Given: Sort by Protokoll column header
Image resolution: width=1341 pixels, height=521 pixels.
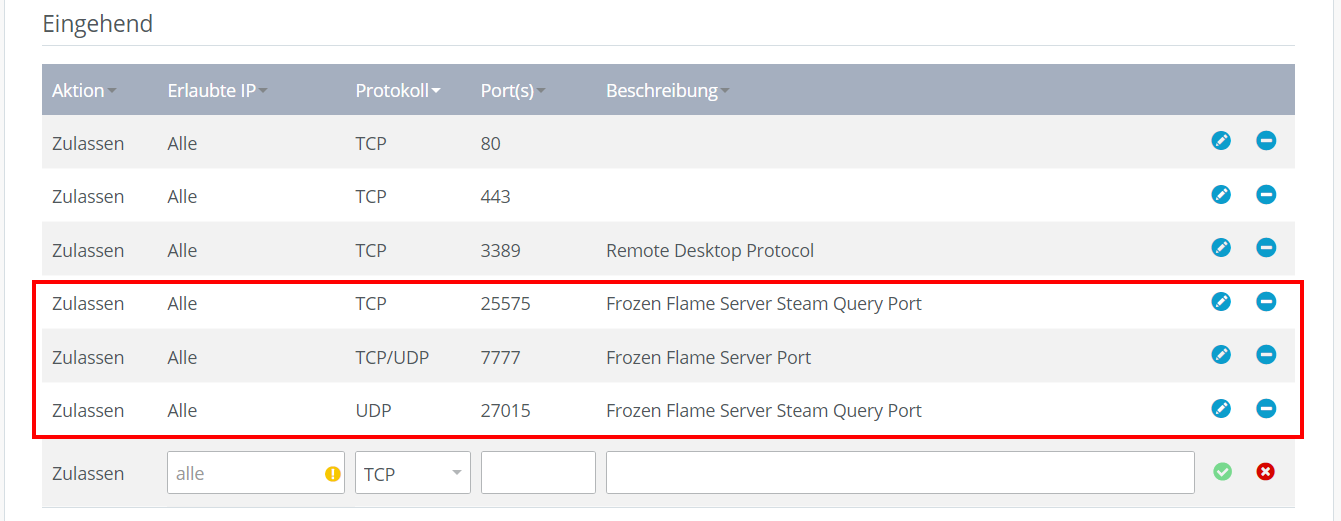Looking at the screenshot, I should 398,91.
